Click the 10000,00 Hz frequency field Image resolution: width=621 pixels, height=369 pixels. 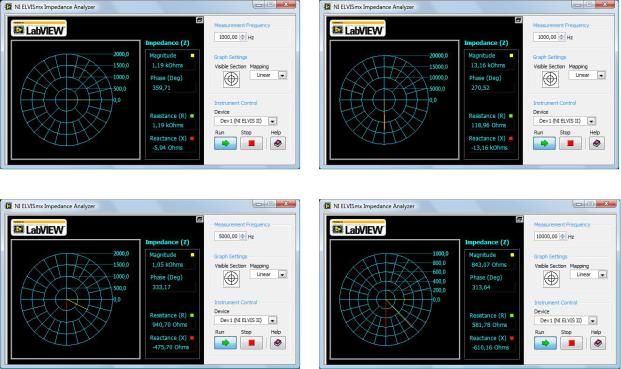click(547, 236)
